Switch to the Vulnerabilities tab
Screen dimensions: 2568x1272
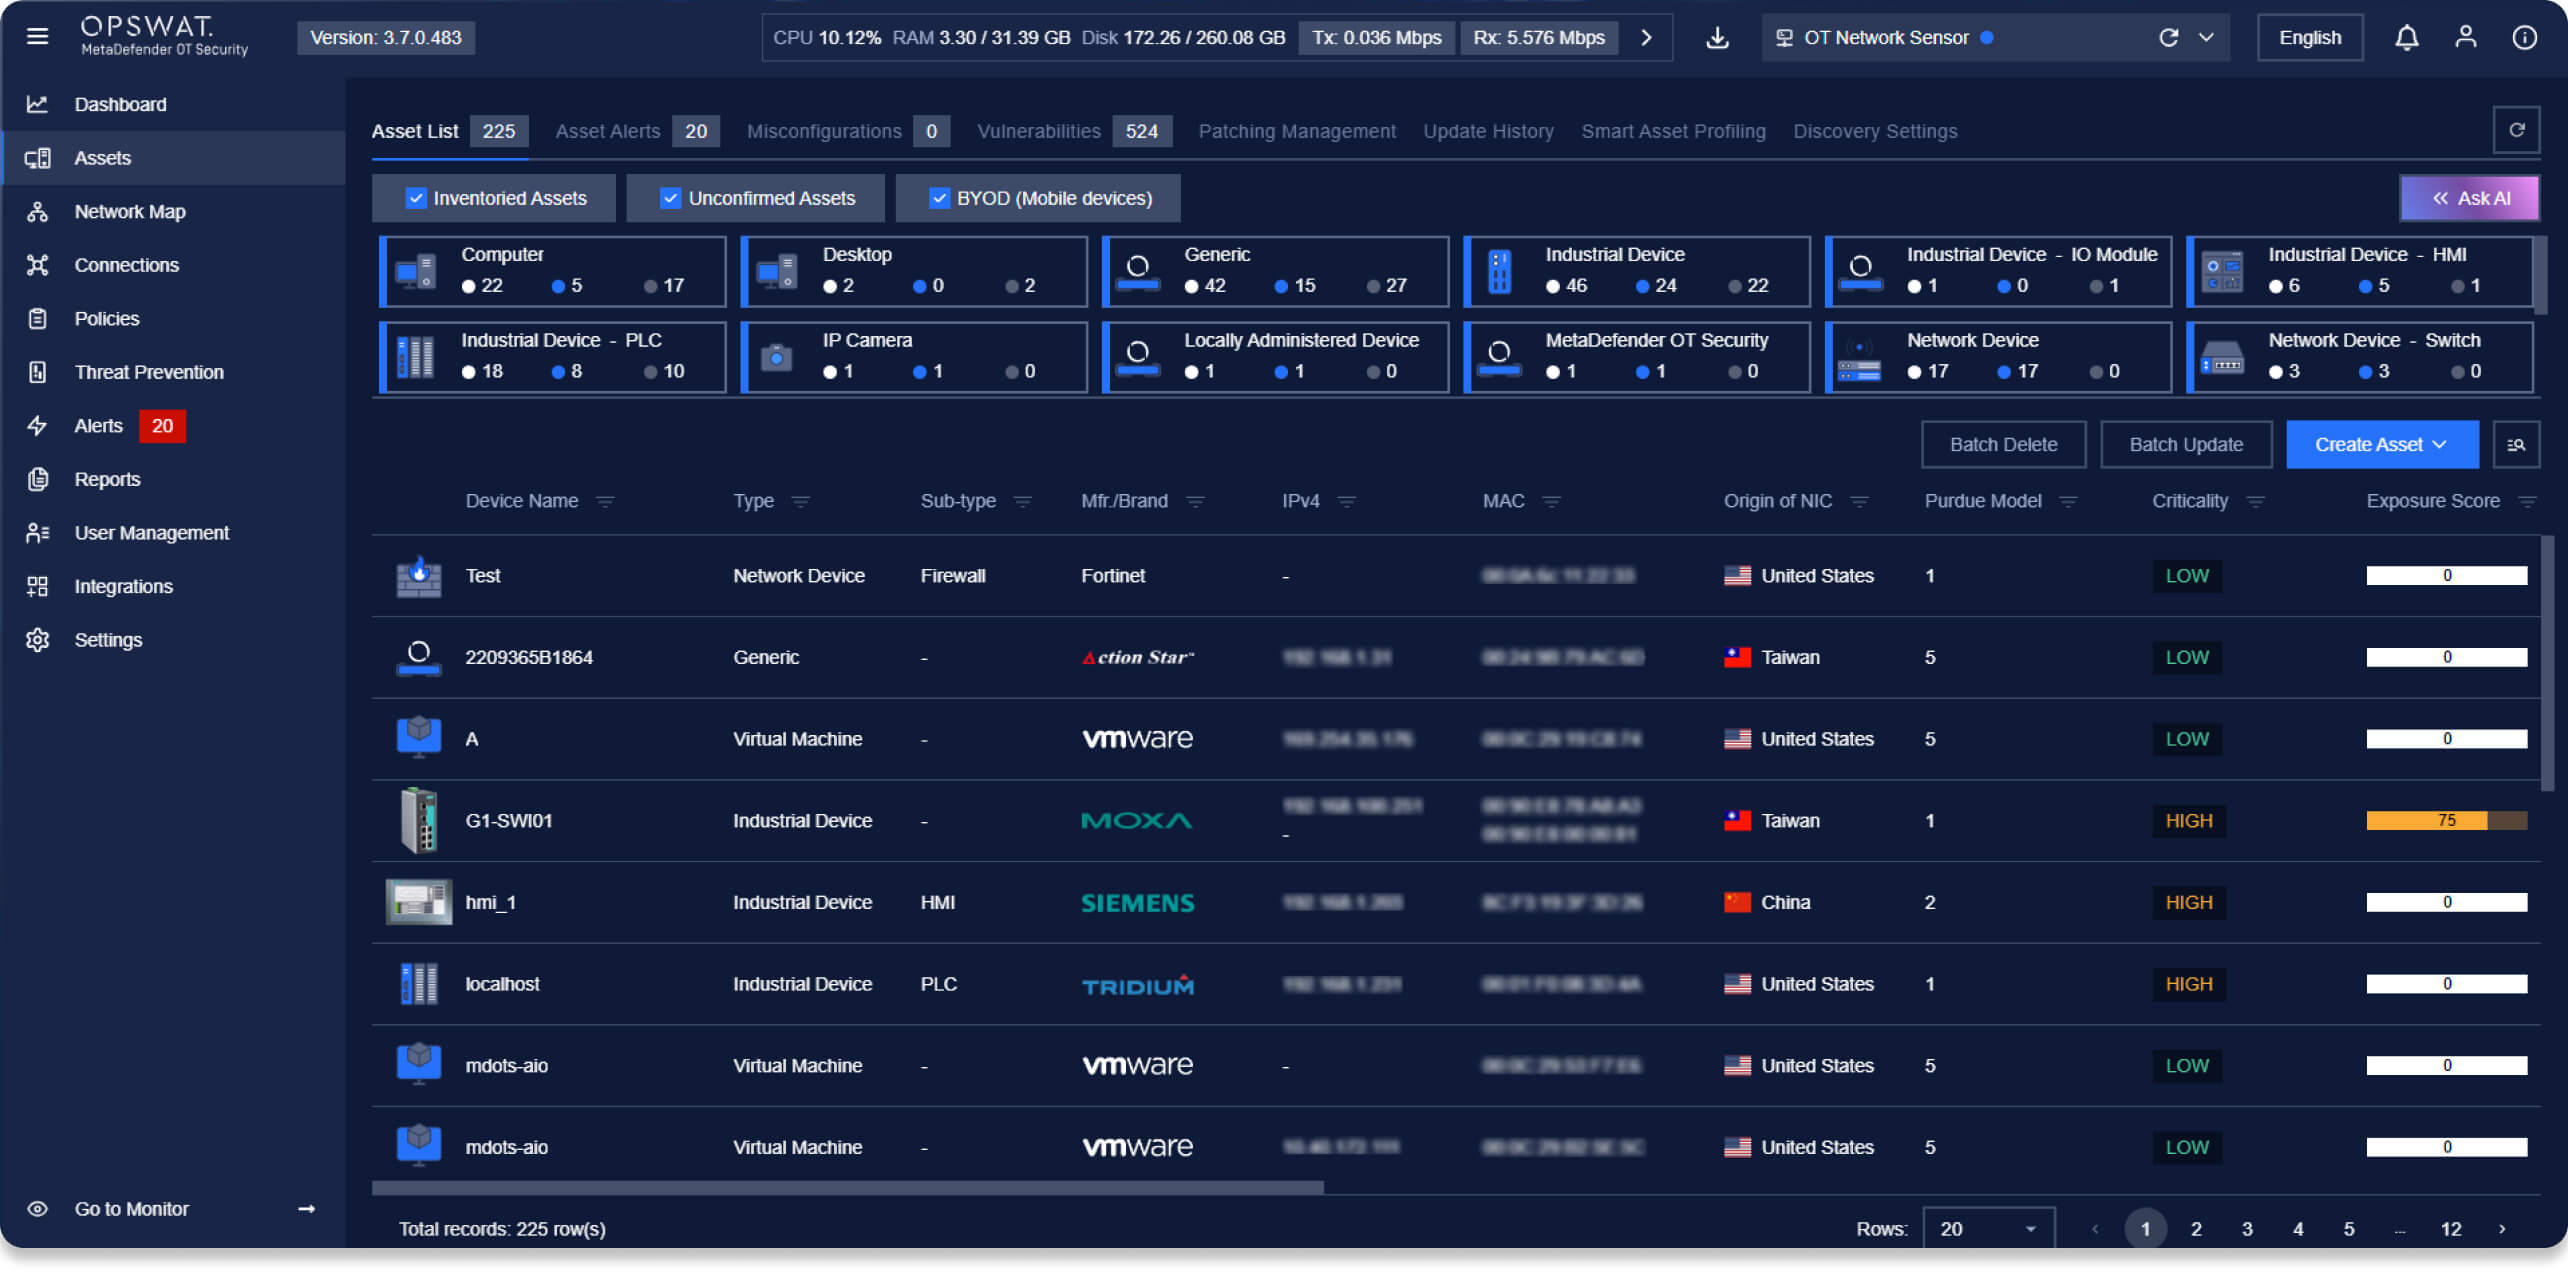[x=1038, y=131]
